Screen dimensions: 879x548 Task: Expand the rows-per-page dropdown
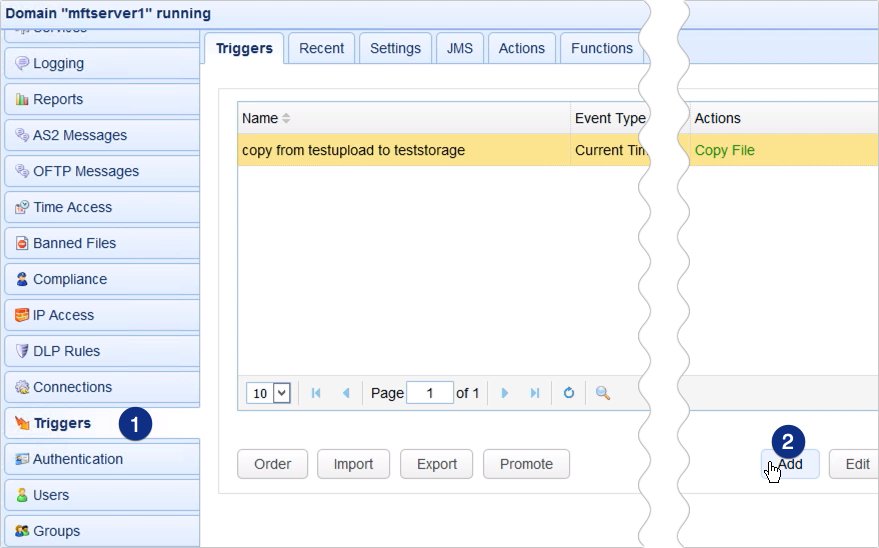pyautogui.click(x=281, y=393)
